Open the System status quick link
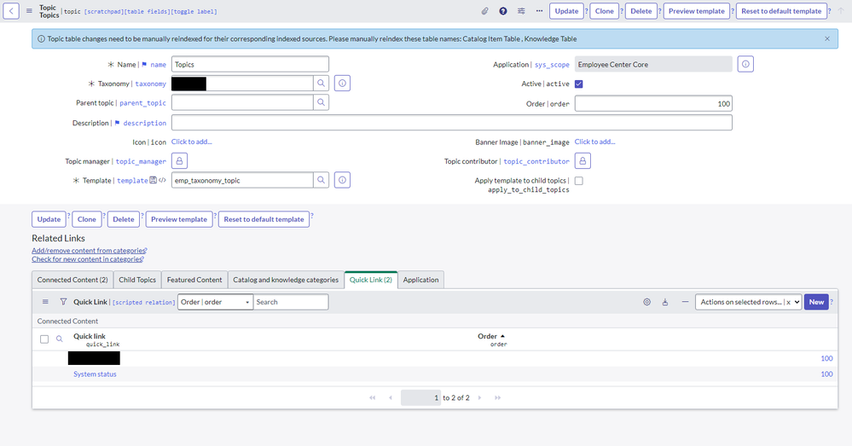The height and width of the screenshot is (446, 852). 95,374
